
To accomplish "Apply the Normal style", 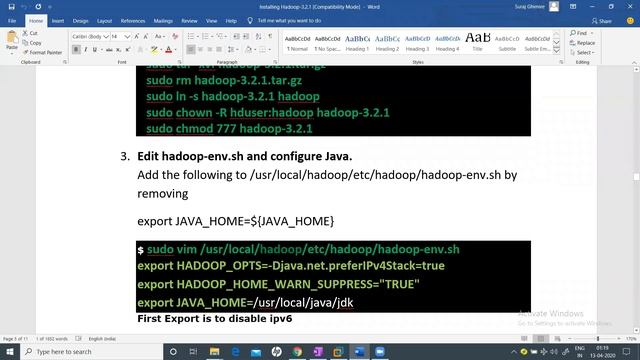I will (x=297, y=43).
